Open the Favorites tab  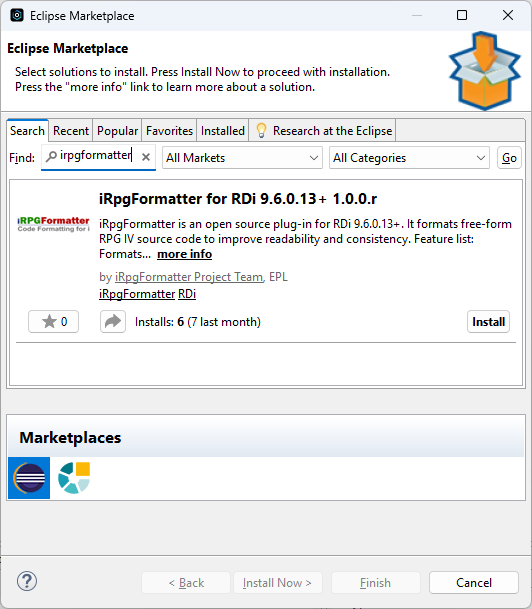169,130
